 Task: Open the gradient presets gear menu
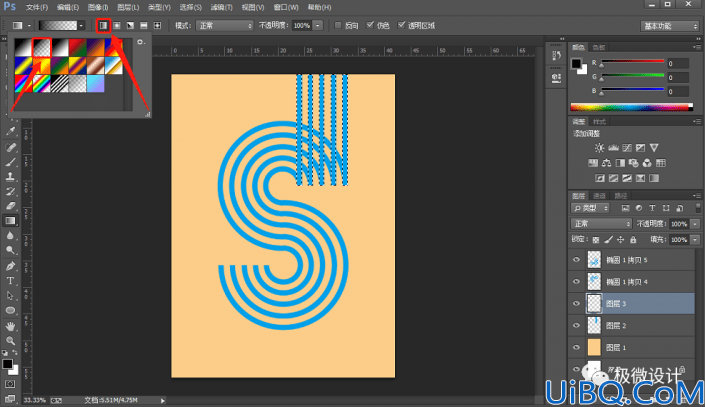coord(141,42)
